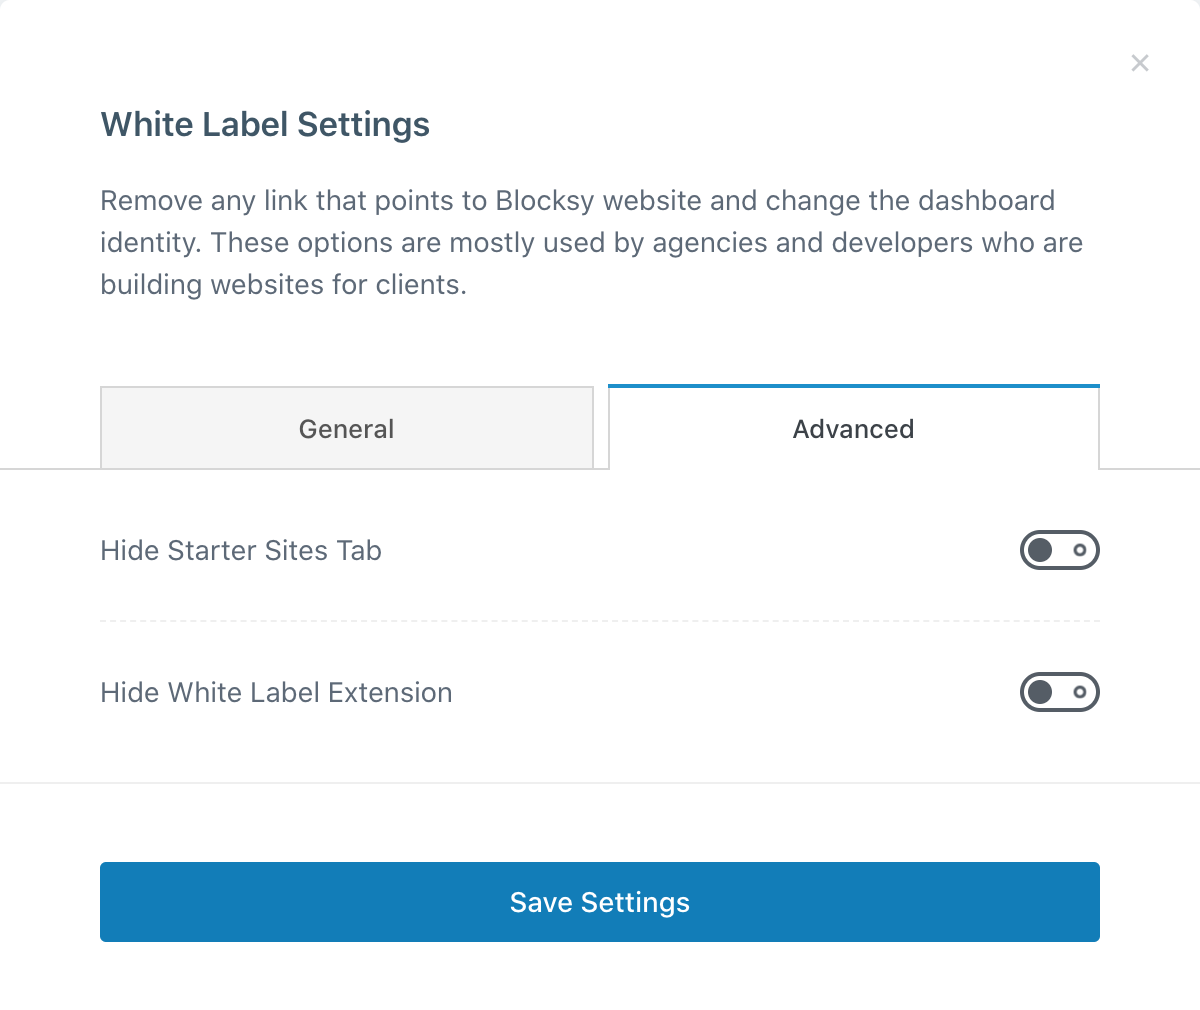Click the Save Settings button
Viewport: 1200px width, 1010px height.
600,902
